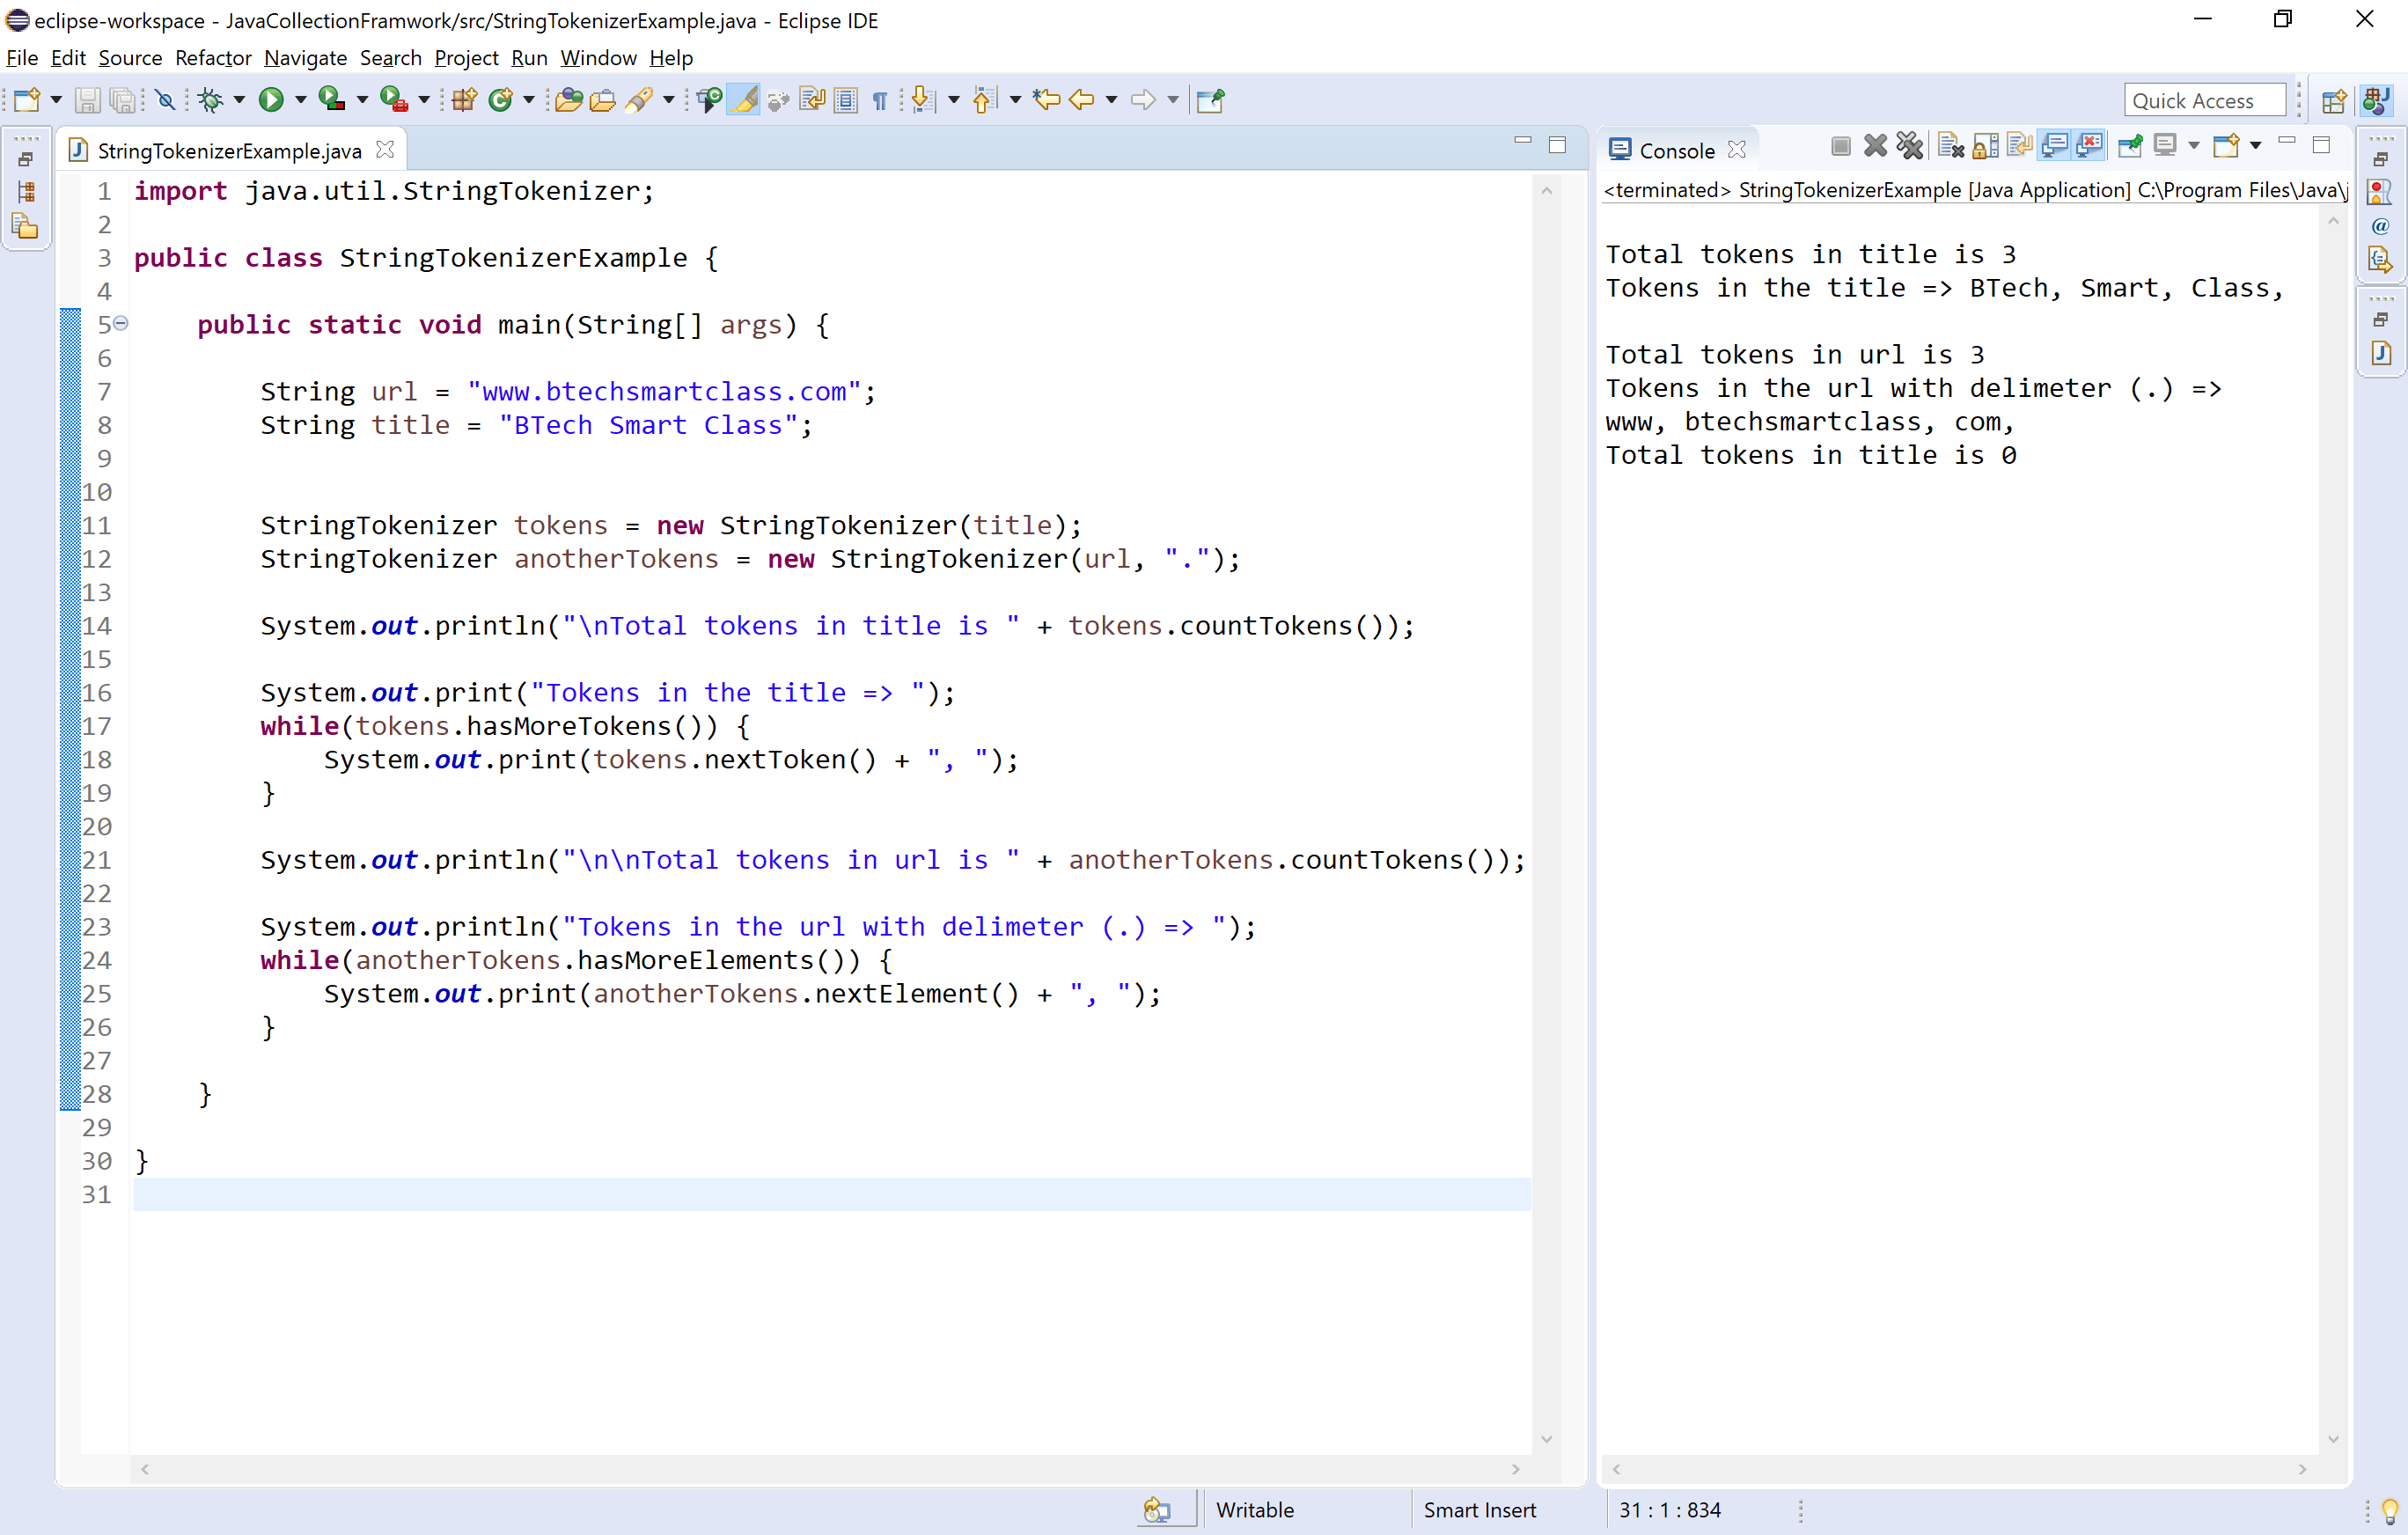The height and width of the screenshot is (1535, 2408).
Task: Open the Display Selected Console dropdown
Action: 2194,146
